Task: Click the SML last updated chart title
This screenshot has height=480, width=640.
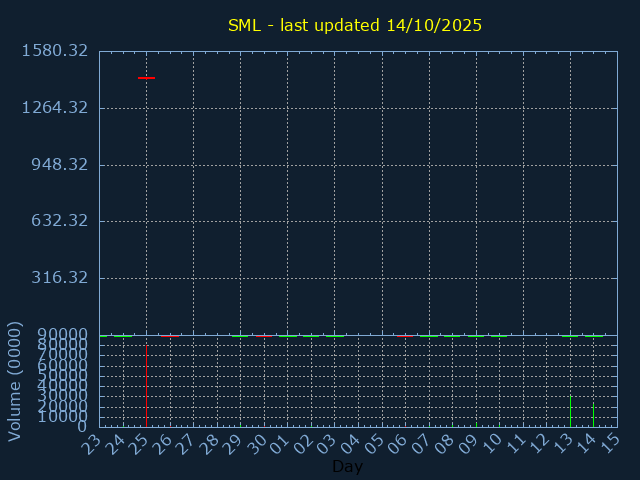Action: coord(355,25)
